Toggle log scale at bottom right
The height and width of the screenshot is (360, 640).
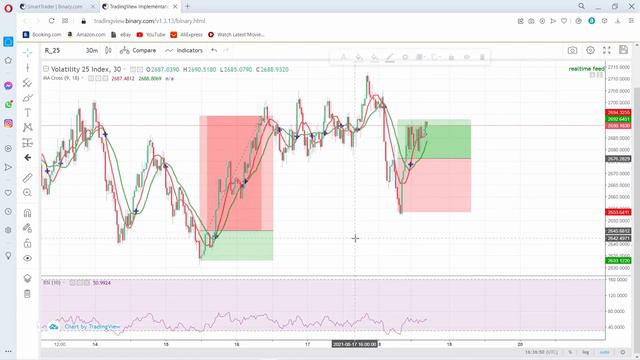point(586,352)
